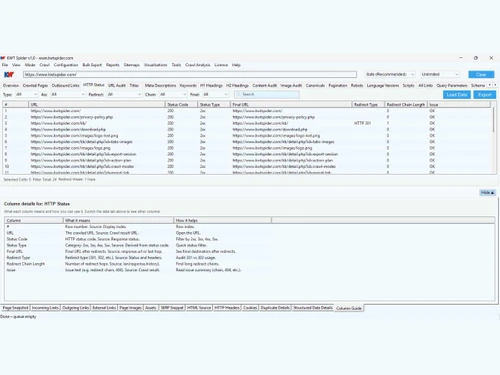Image resolution: width=500 pixels, height=375 pixels.
Task: Switch to the Titles tab
Action: tap(134, 86)
